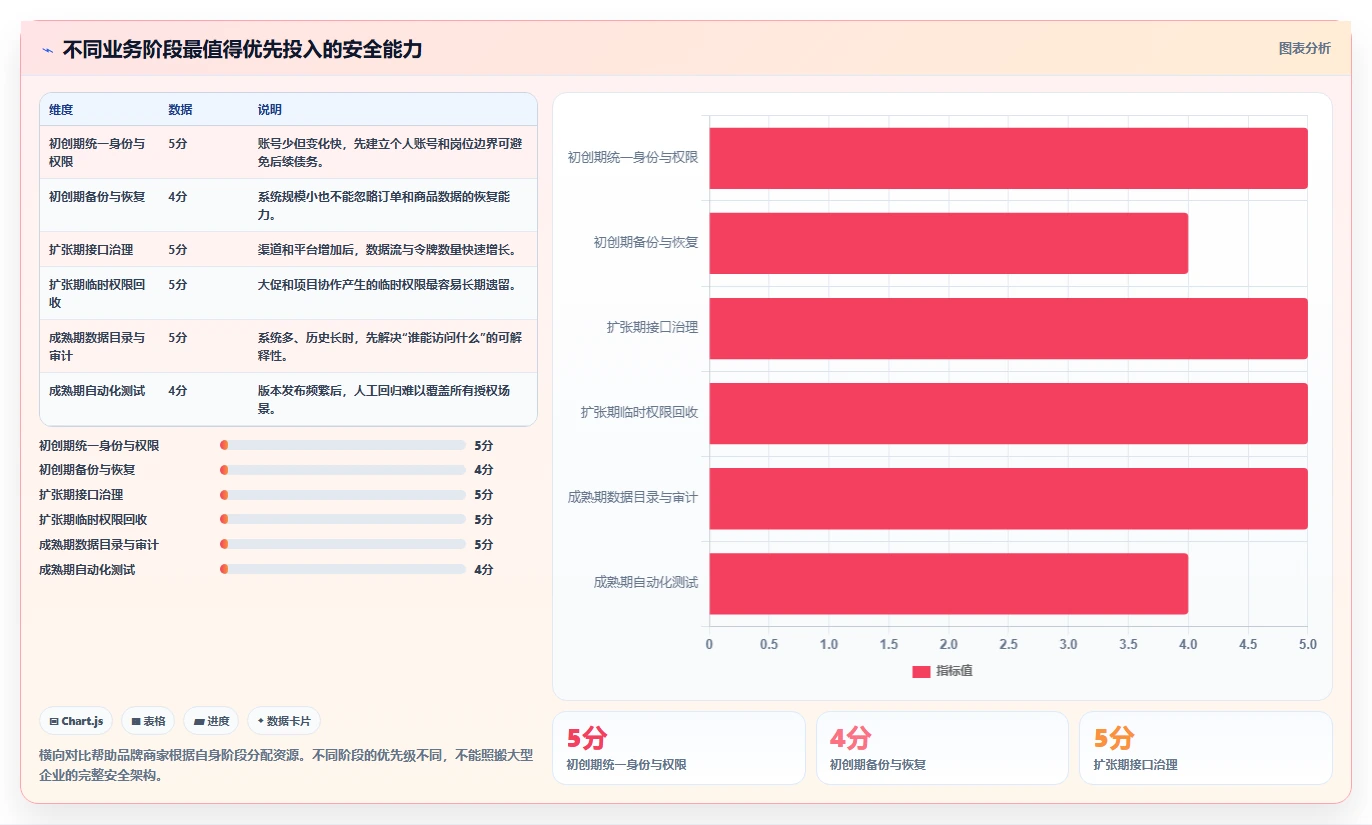Click the progress bar for 成熟期数据目录与审计
This screenshot has height=825, width=1372.
pyautogui.click(x=343, y=545)
